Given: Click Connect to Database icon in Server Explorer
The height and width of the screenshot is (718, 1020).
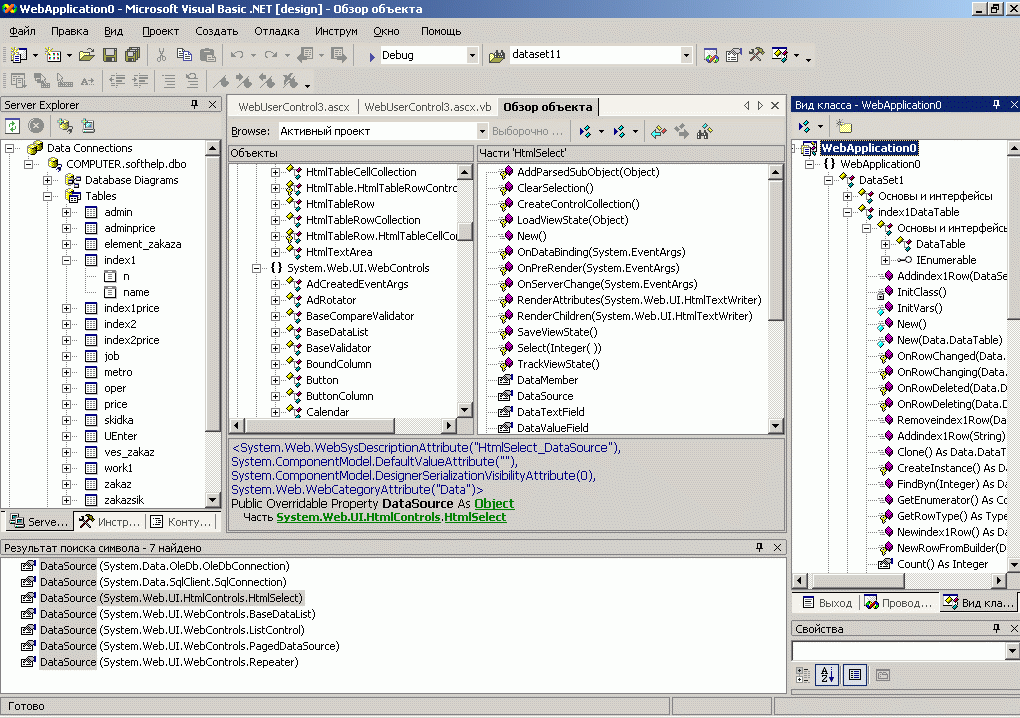Looking at the screenshot, I should (64, 126).
